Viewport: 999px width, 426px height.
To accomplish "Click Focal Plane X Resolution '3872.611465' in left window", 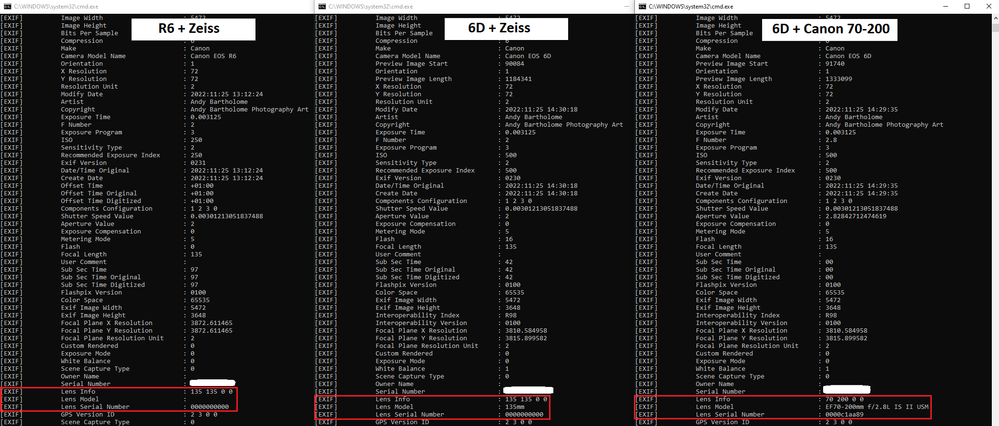I will tap(212, 323).
